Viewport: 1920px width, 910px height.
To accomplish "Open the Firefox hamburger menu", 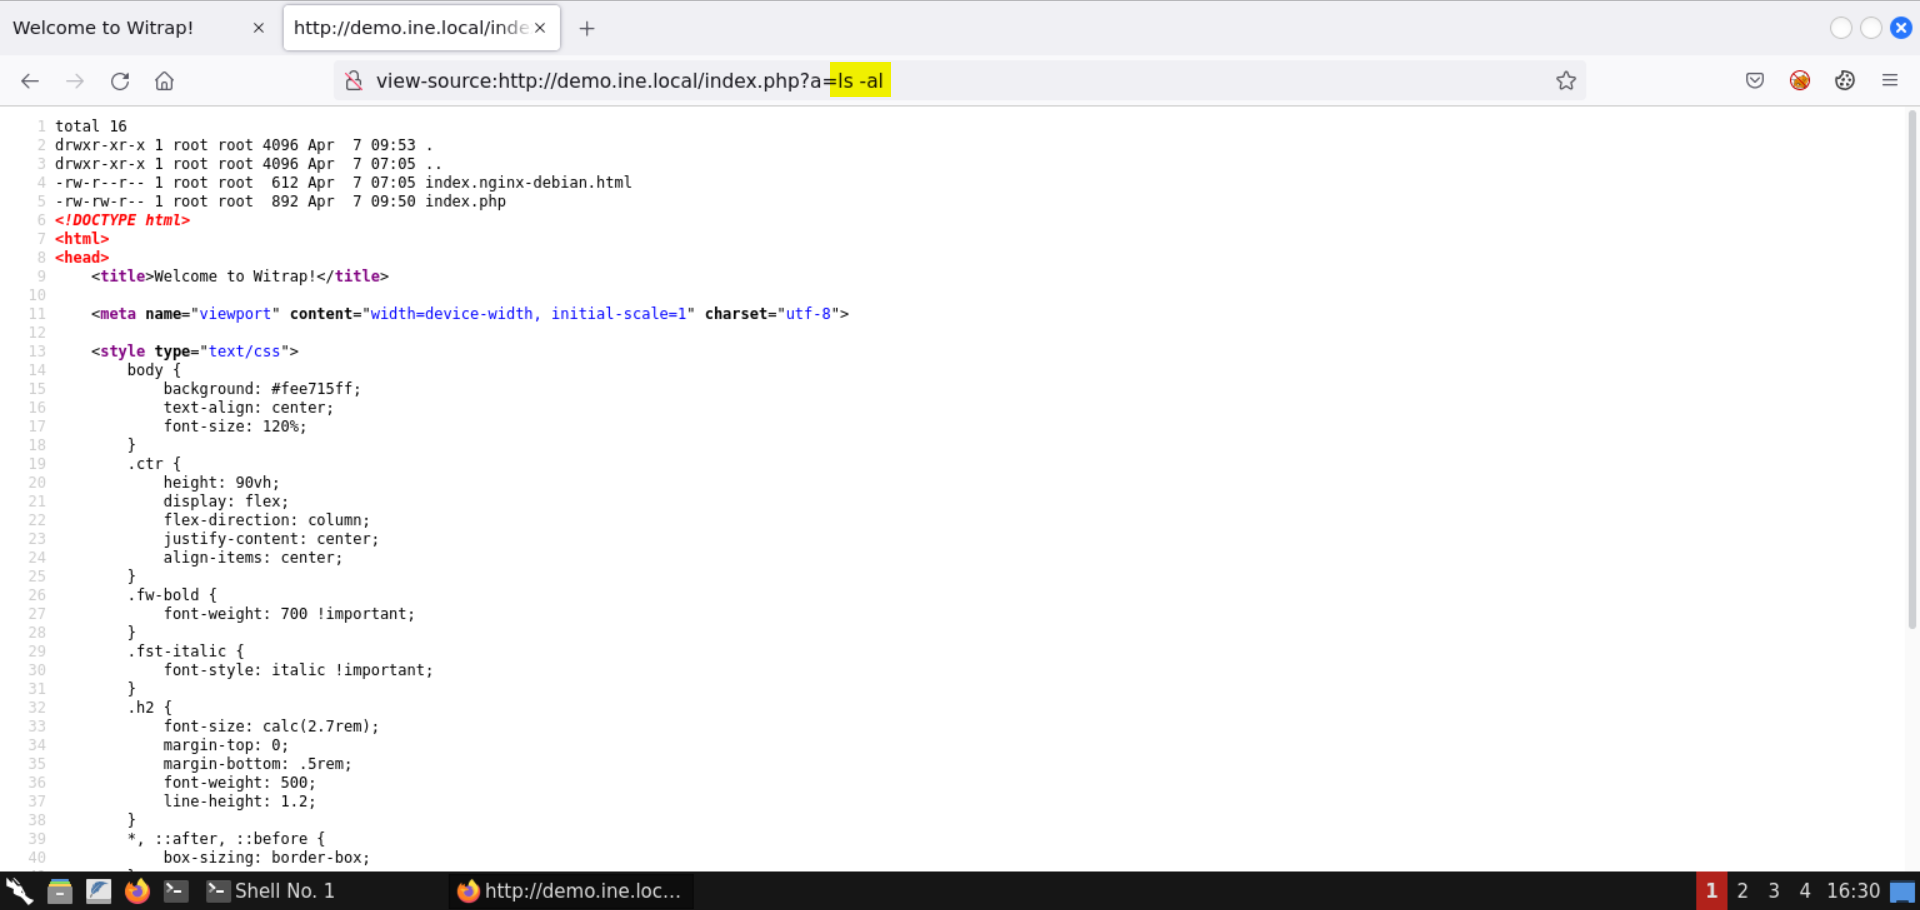I will pyautogui.click(x=1890, y=81).
